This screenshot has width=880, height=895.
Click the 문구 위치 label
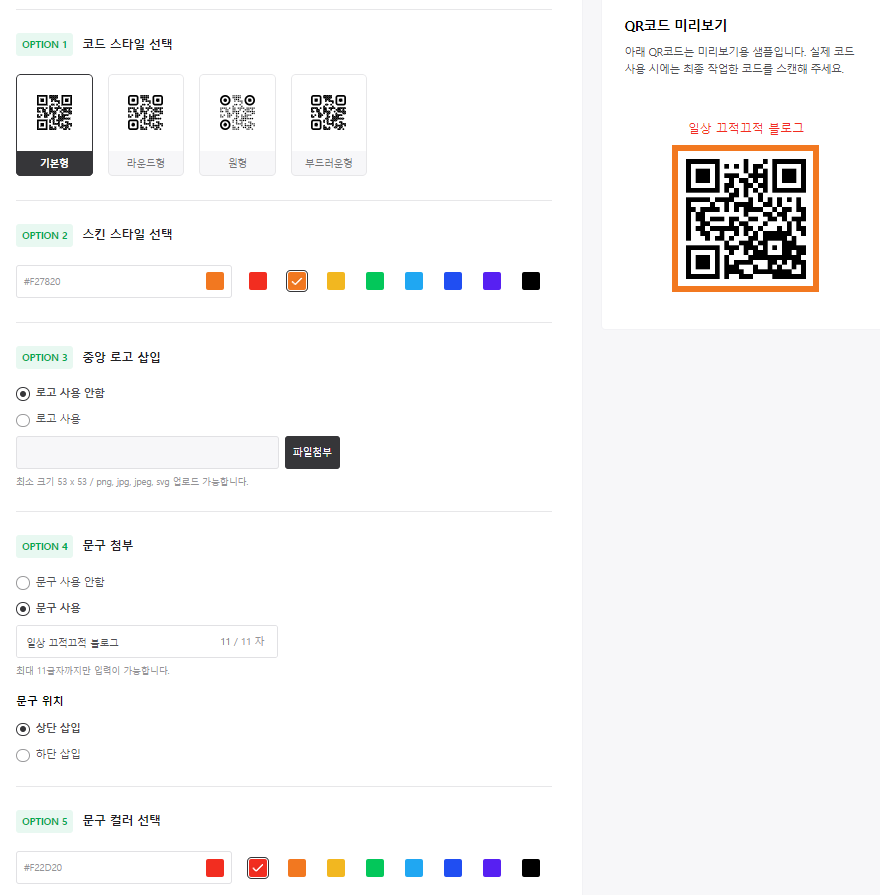pos(39,701)
